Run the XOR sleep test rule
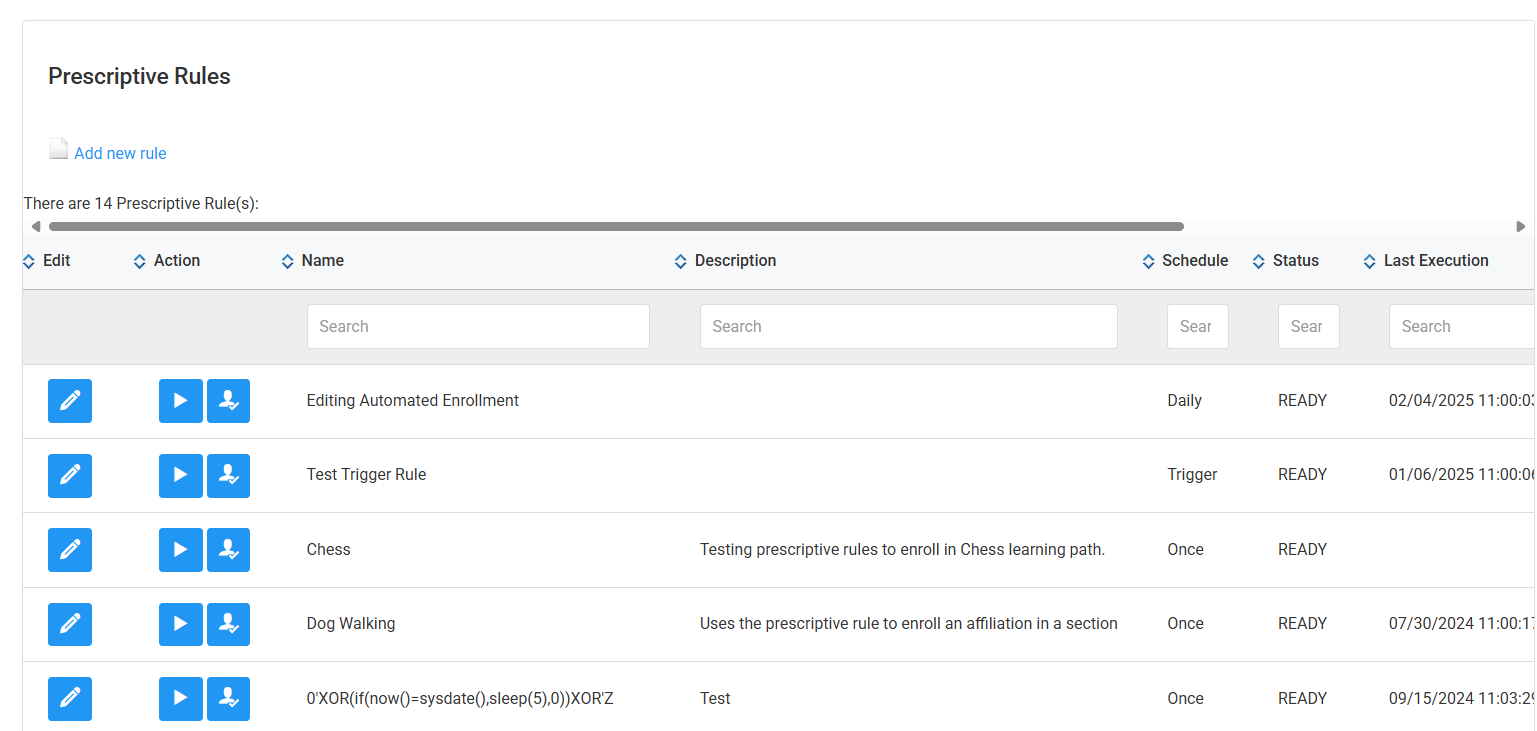 [x=181, y=698]
